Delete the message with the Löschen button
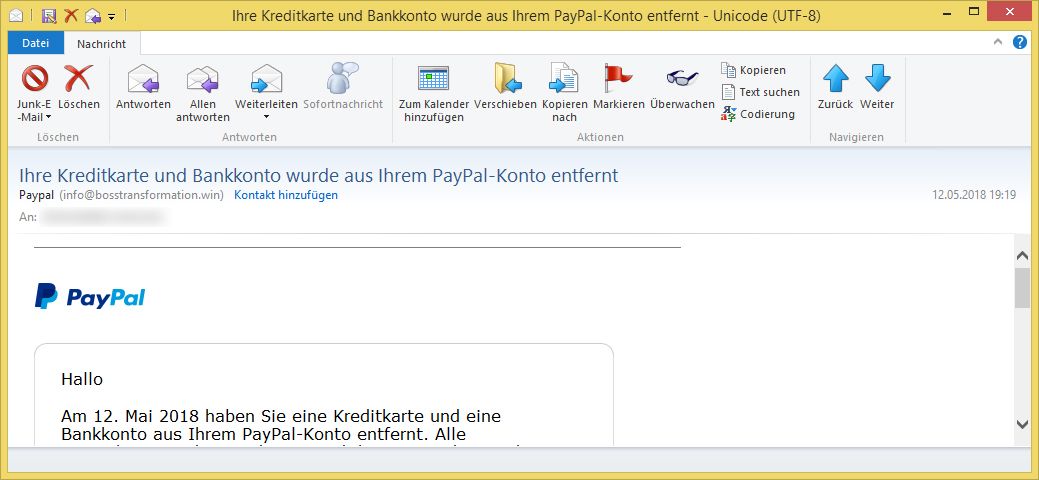The width and height of the screenshot is (1039, 480). (78, 79)
